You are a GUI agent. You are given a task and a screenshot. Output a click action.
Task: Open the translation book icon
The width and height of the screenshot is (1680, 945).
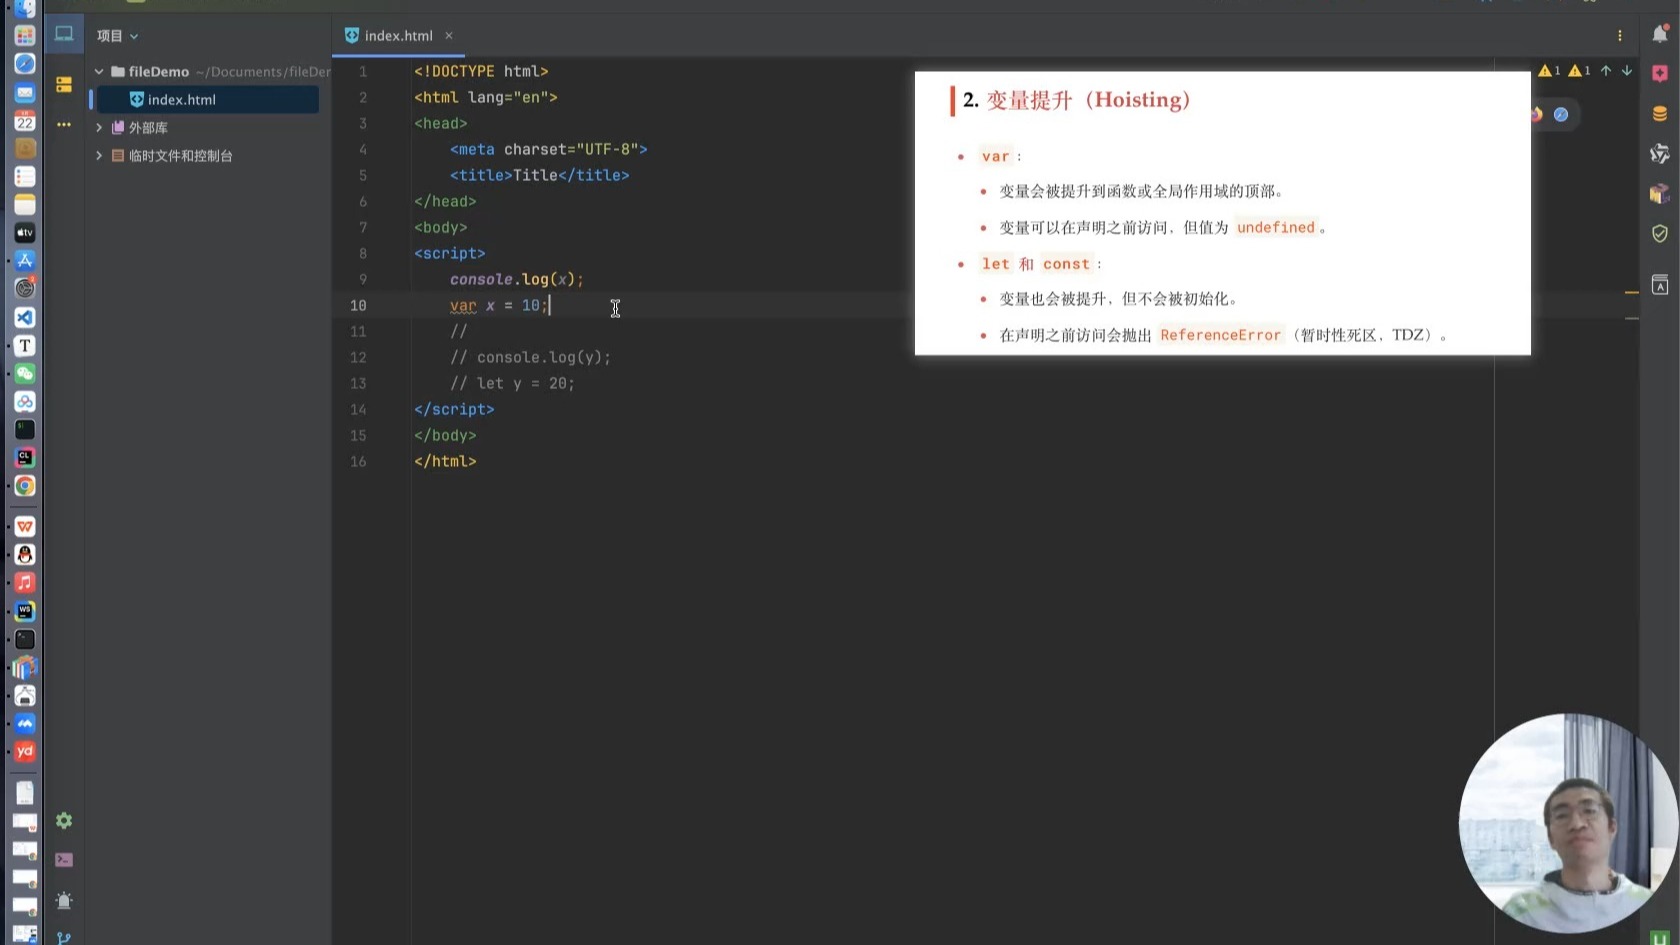pyautogui.click(x=1660, y=285)
